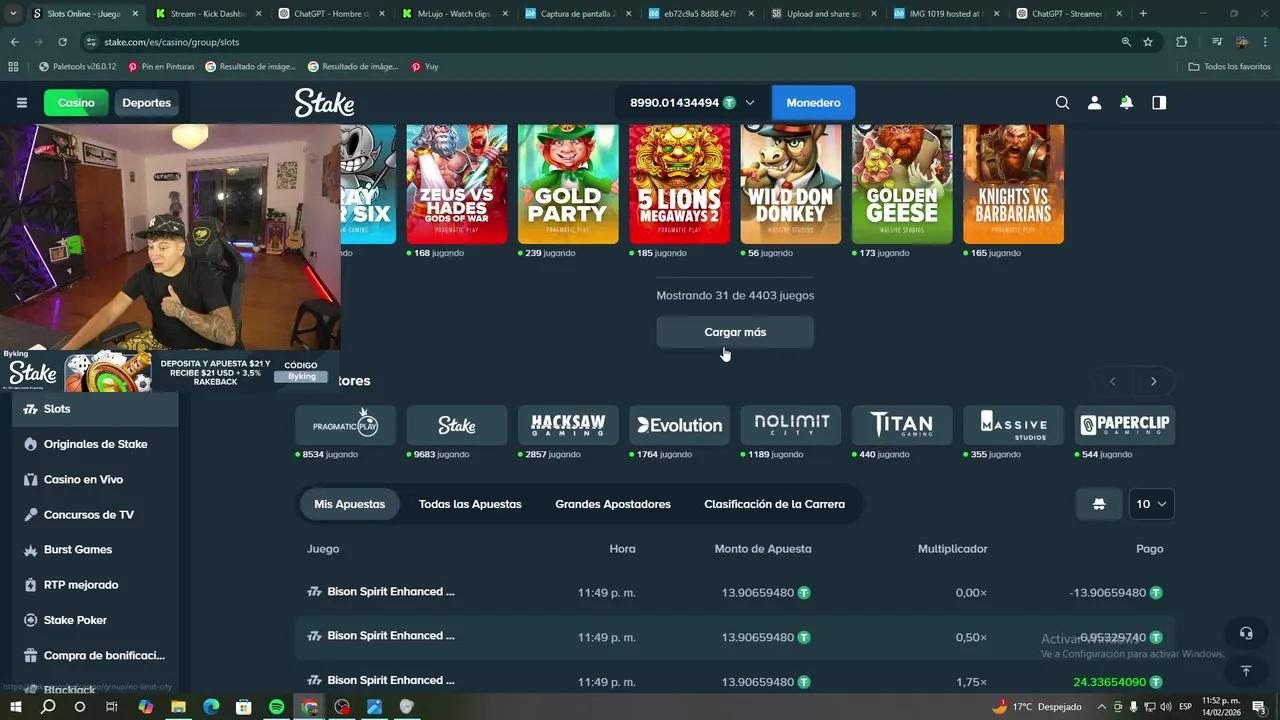This screenshot has height=720, width=1280.
Task: Open Stake Poker in the sidebar
Action: click(x=75, y=620)
